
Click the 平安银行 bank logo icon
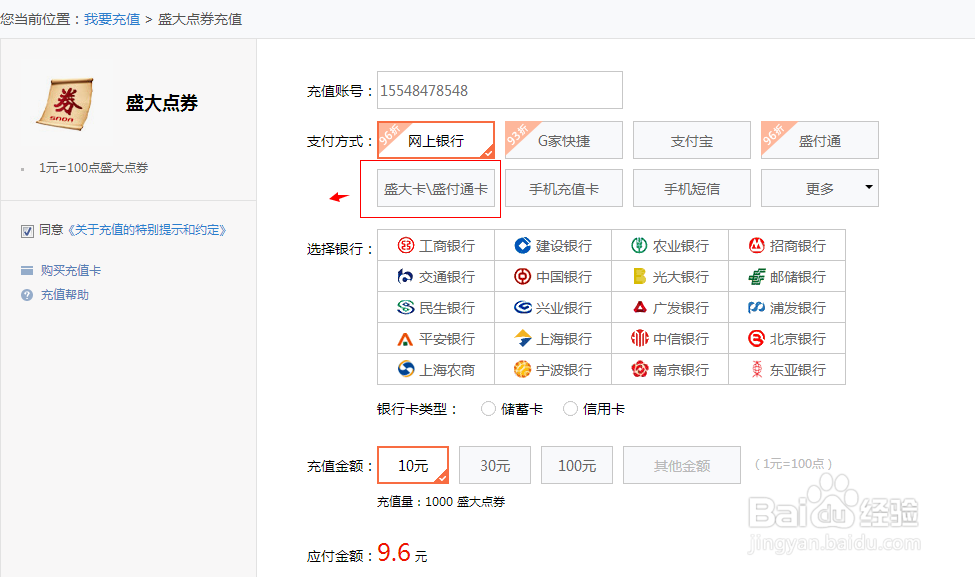(405, 339)
